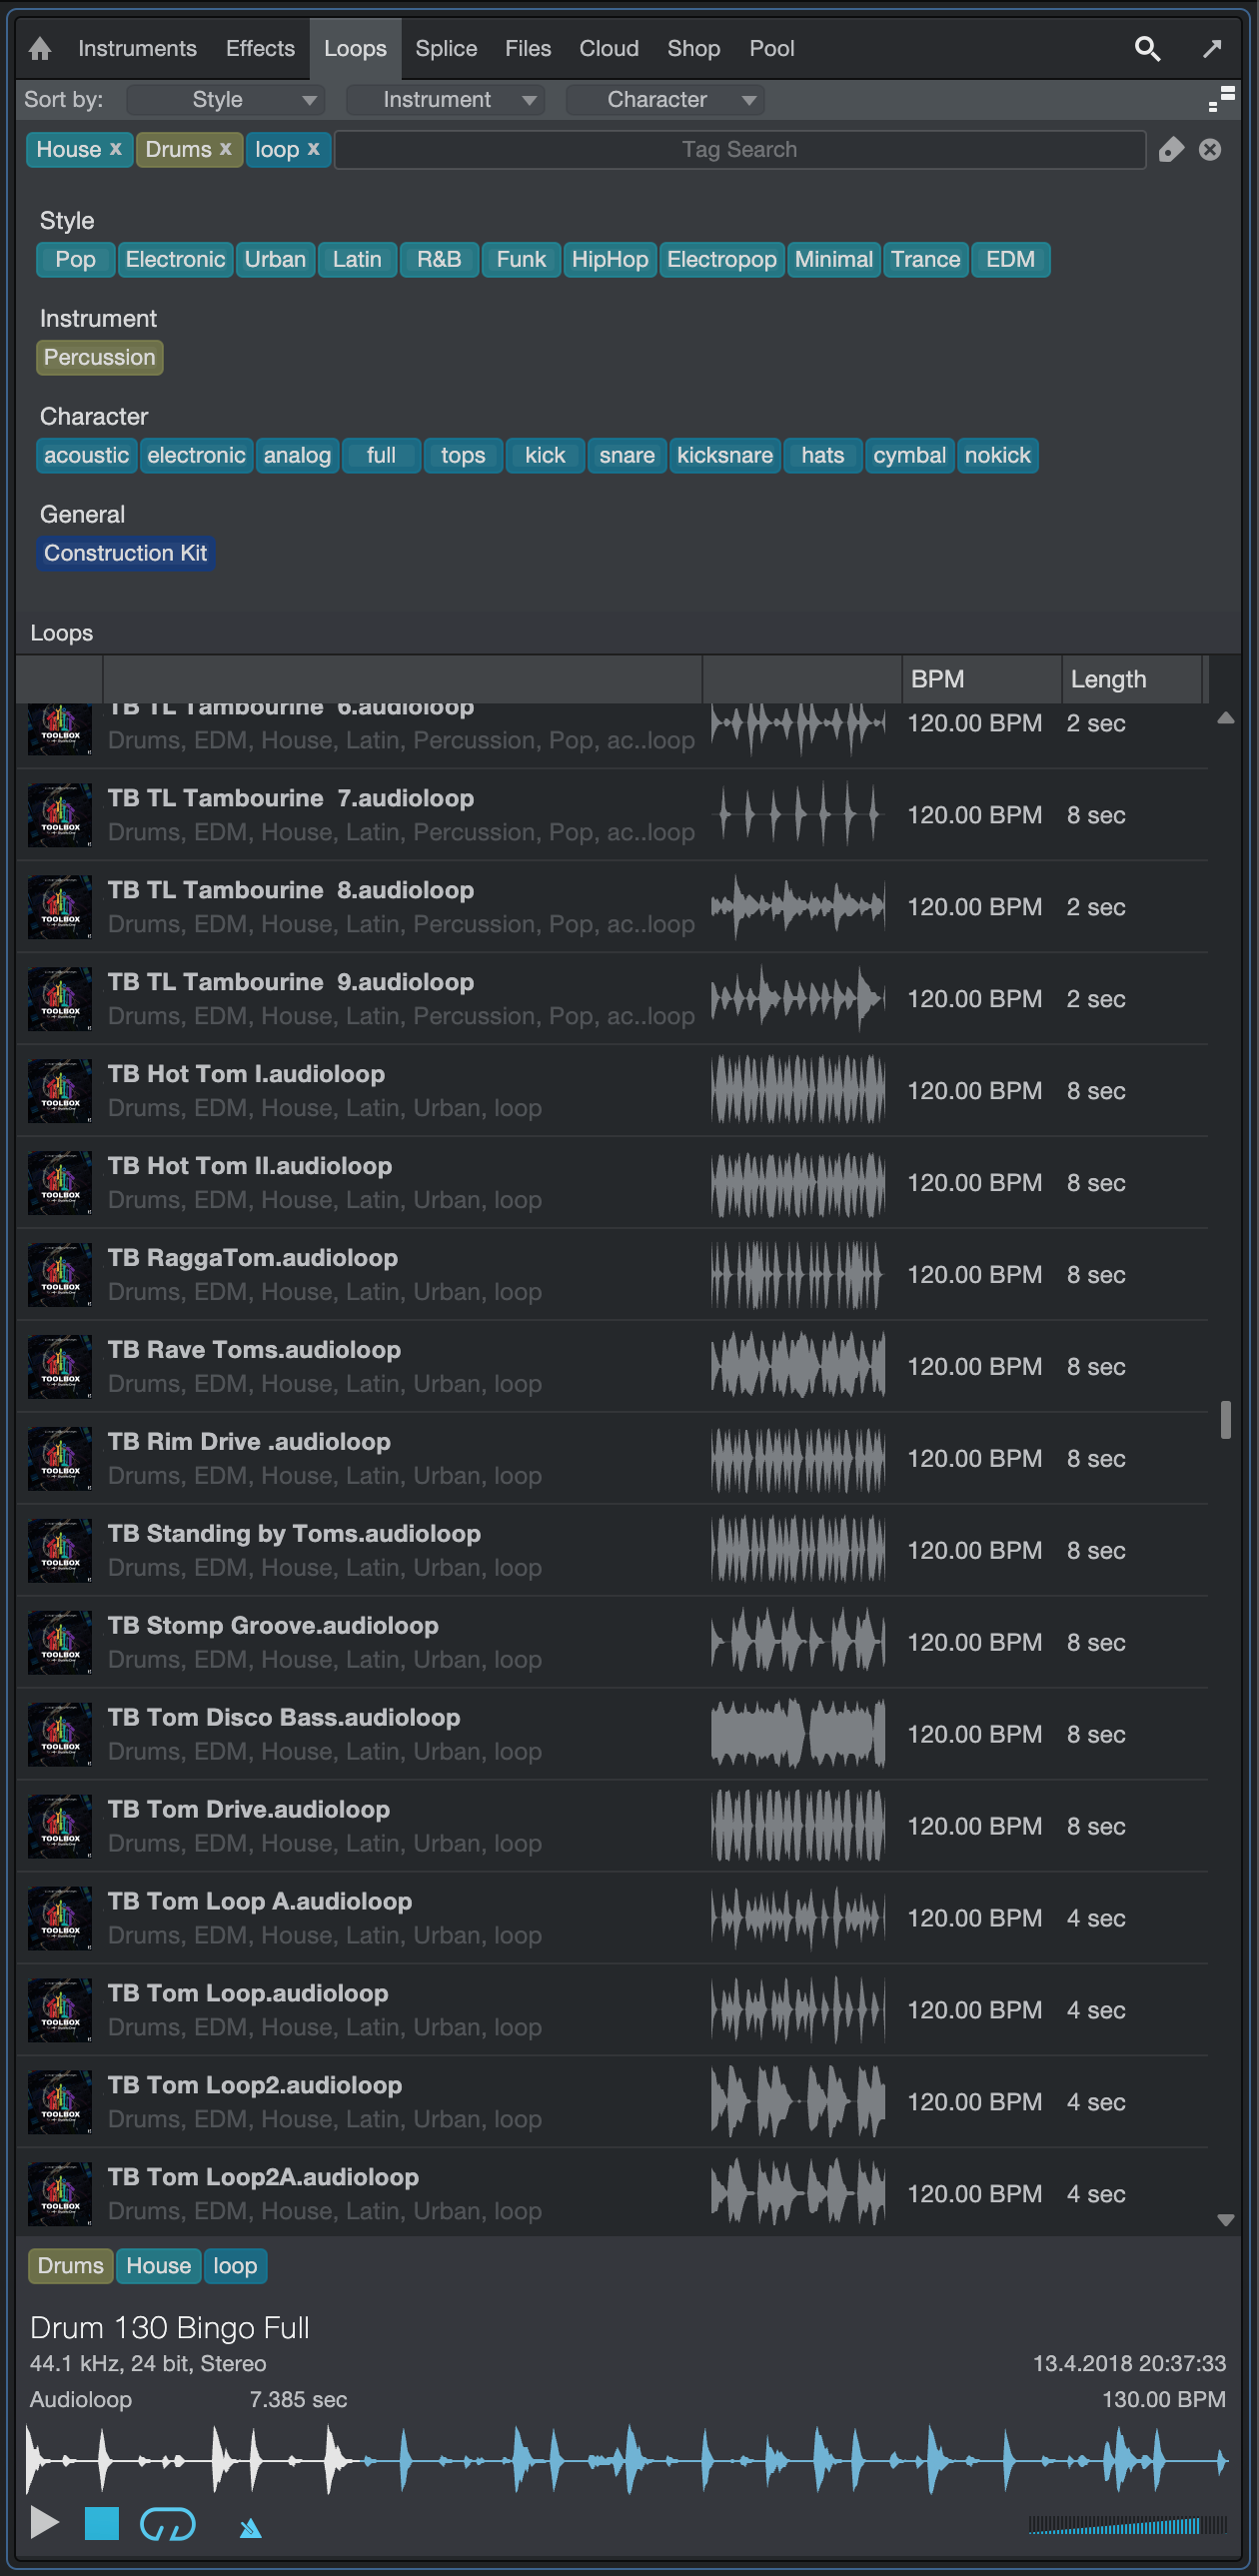Image resolution: width=1259 pixels, height=2576 pixels.
Task: Select TB Tom Loop2A.audioloop
Action: [x=612, y=2194]
